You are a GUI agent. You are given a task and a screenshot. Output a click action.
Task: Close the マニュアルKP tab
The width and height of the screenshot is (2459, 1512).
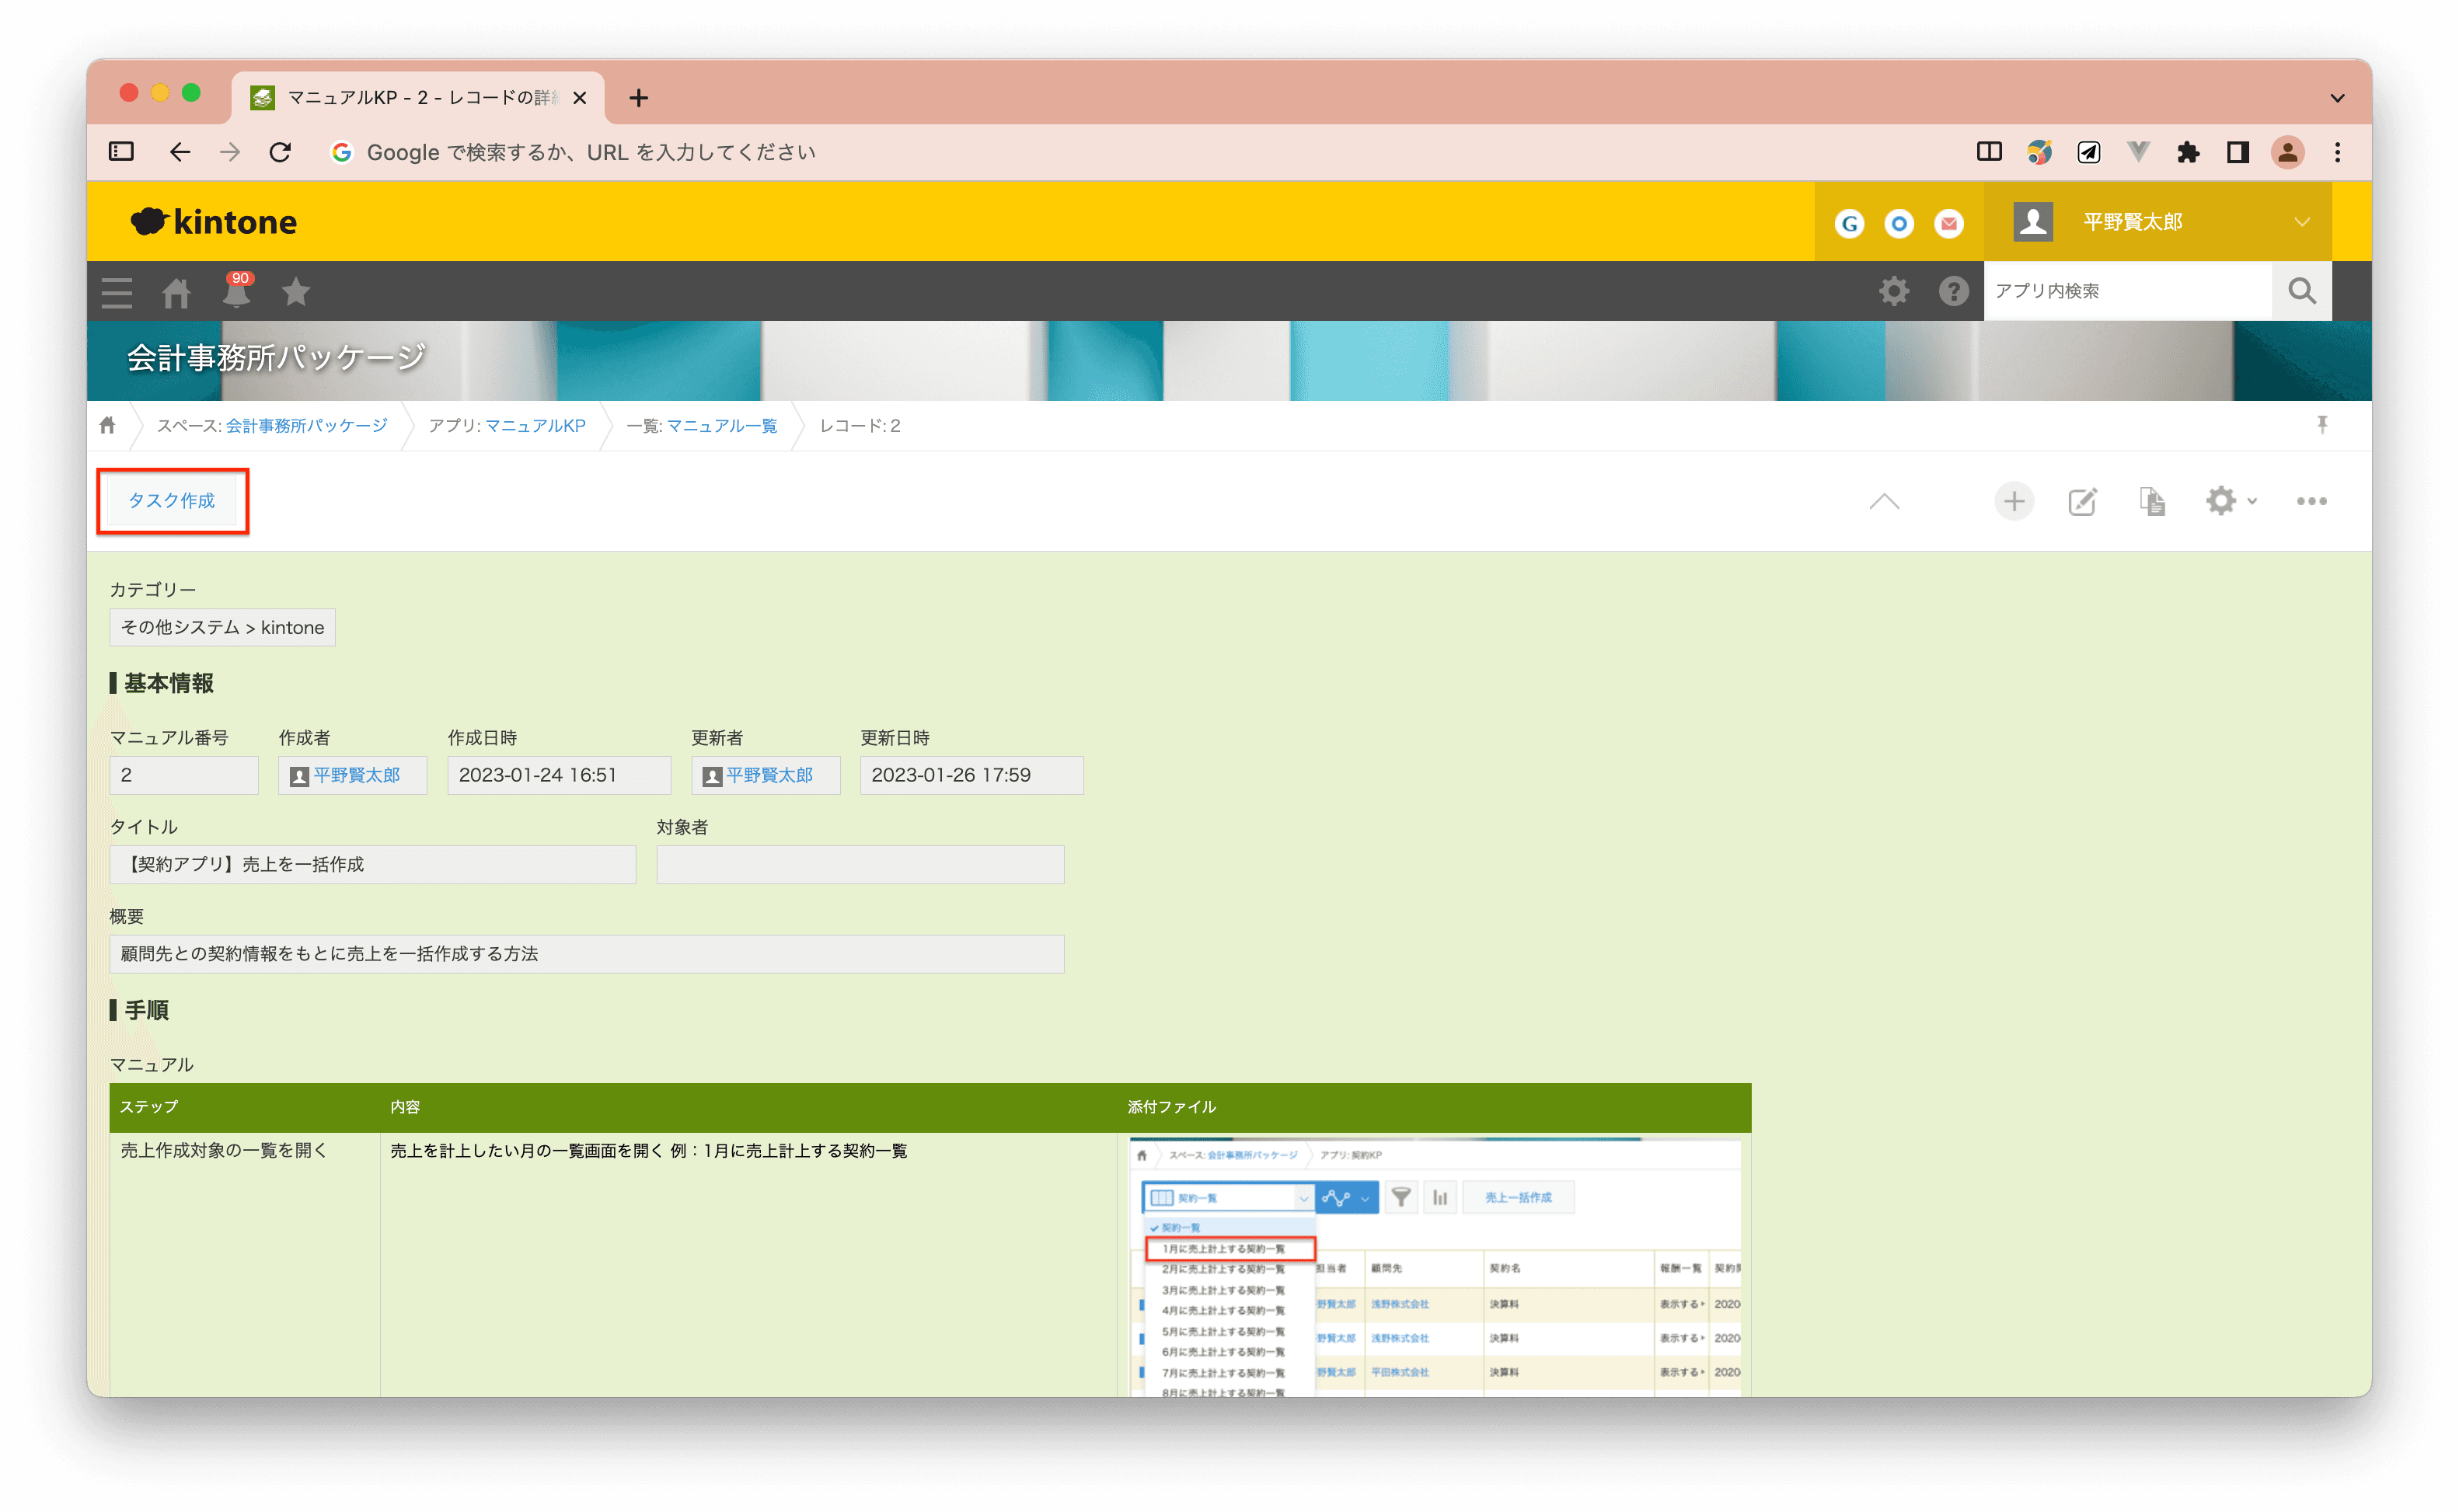[579, 98]
